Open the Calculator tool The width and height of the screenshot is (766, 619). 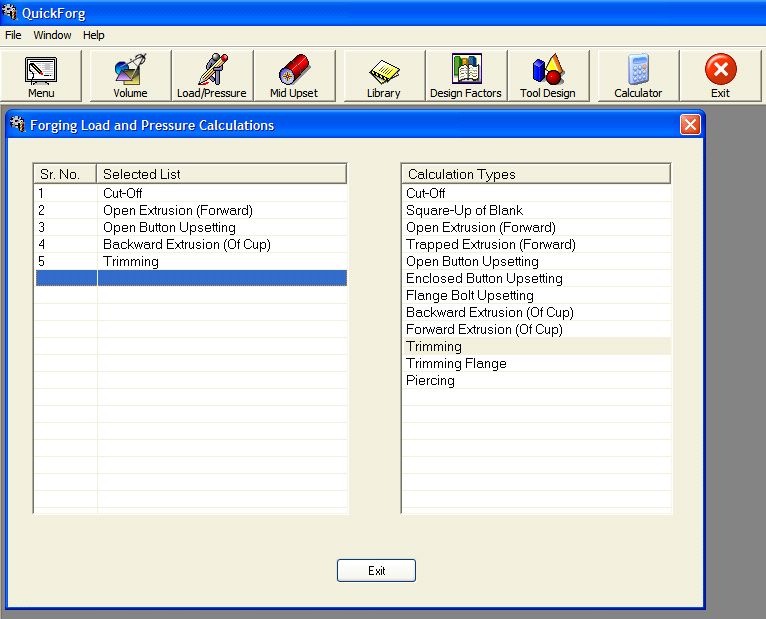coord(638,77)
